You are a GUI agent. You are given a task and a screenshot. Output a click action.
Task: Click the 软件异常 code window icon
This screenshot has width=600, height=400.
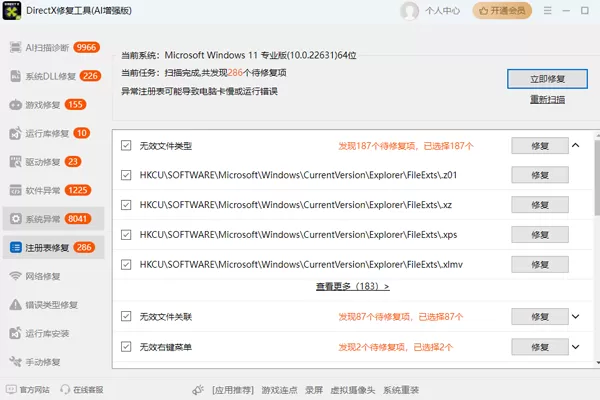(15, 190)
